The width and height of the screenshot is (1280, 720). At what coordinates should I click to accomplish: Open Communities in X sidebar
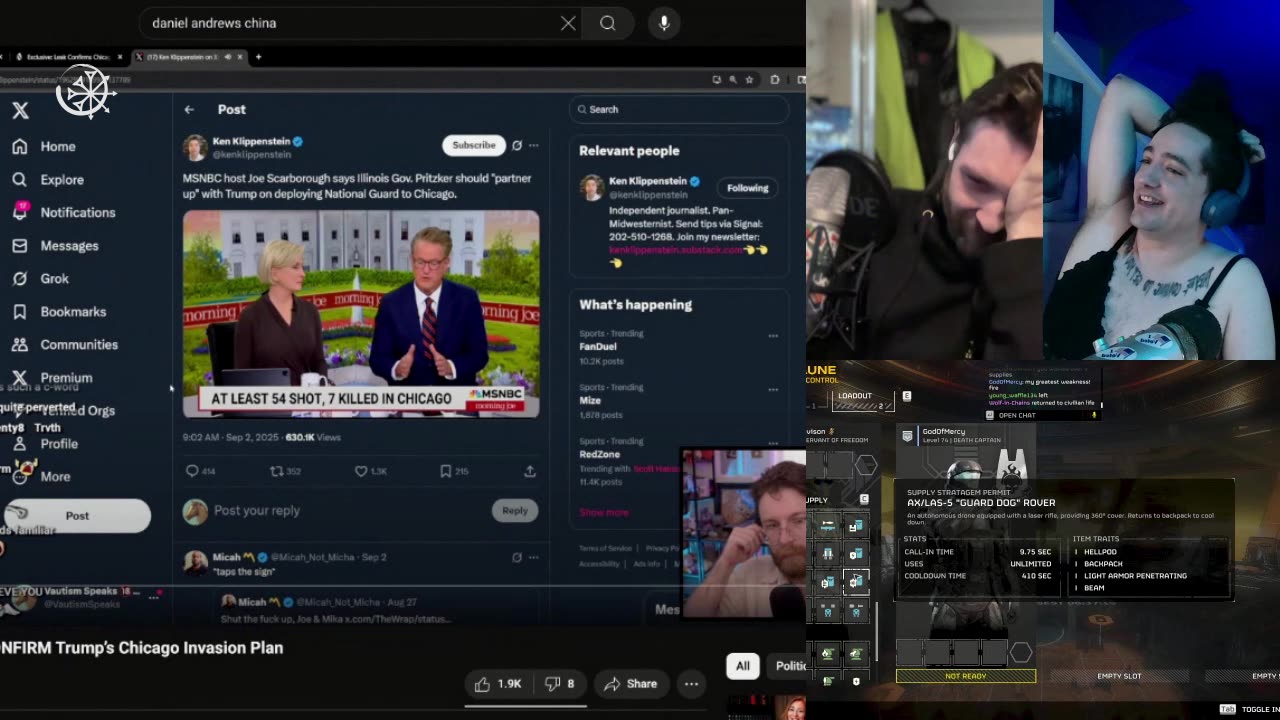pyautogui.click(x=65, y=345)
